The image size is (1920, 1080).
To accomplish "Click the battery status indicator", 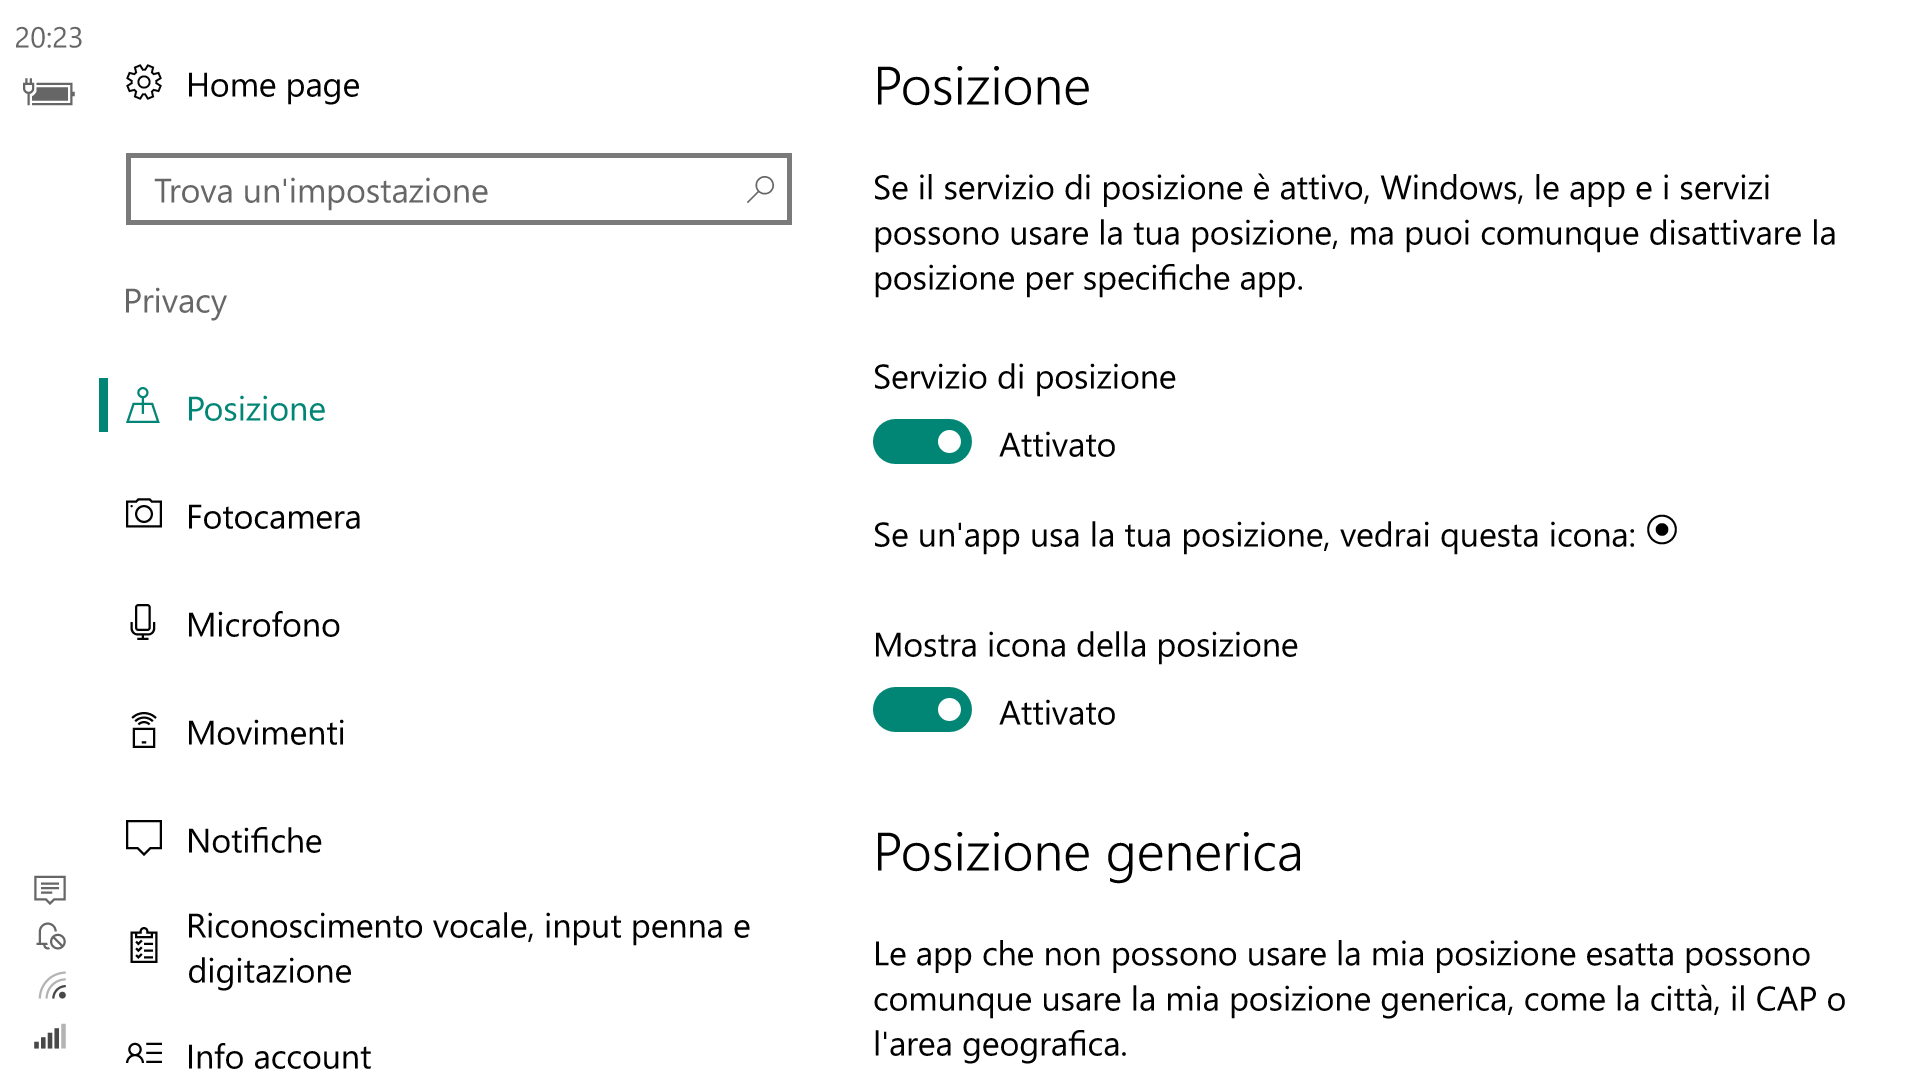I will click(49, 93).
